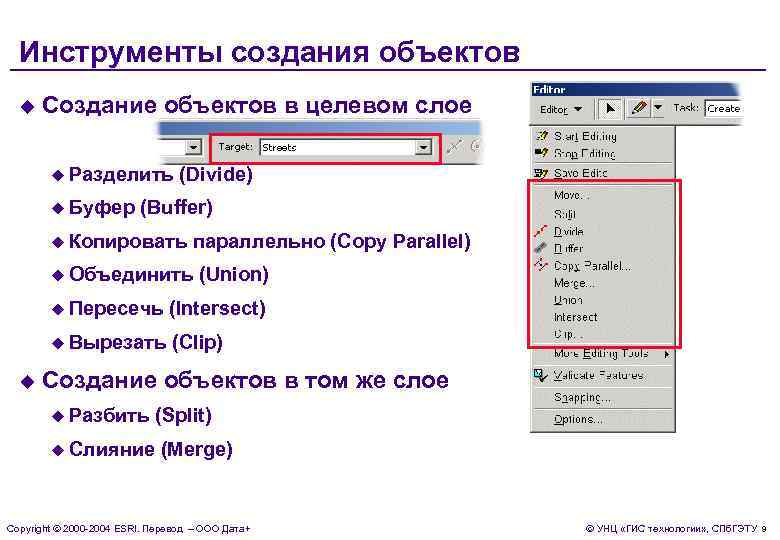Click the Copyright ESRI footer text

tap(128, 529)
